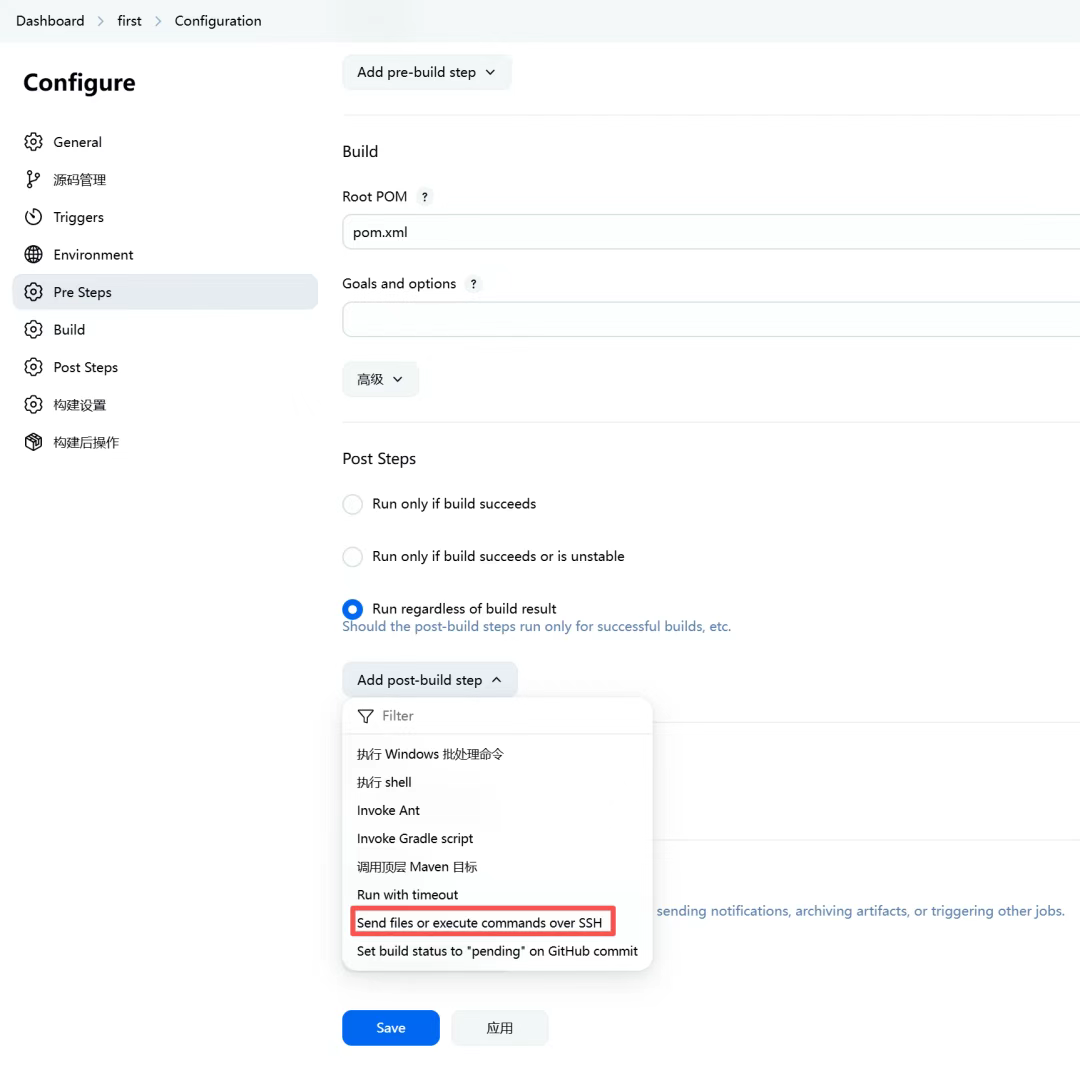The height and width of the screenshot is (1067, 1080).
Task: Open the first job breadcrumb
Action: [129, 21]
